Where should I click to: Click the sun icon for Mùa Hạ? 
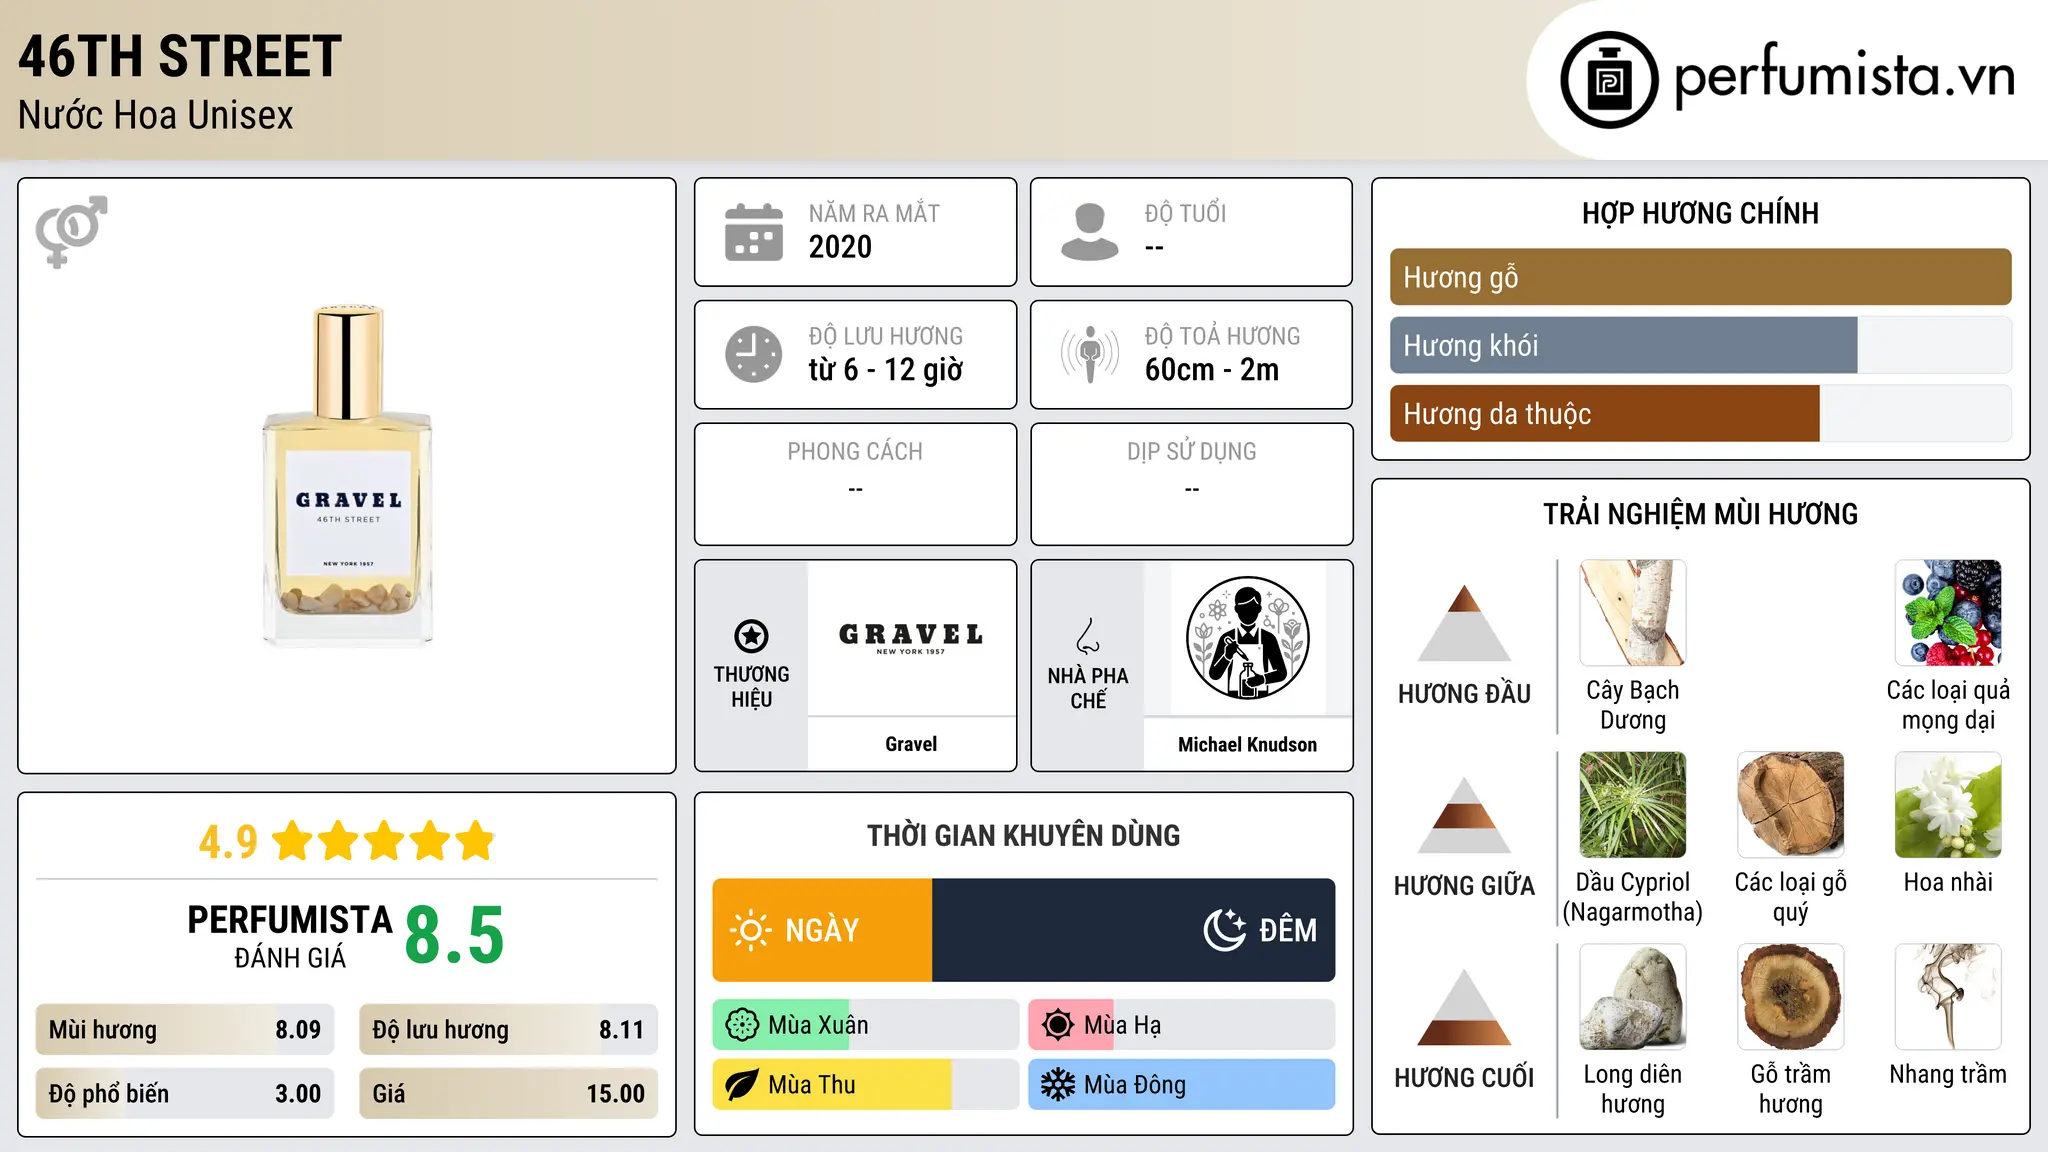click(1058, 1025)
